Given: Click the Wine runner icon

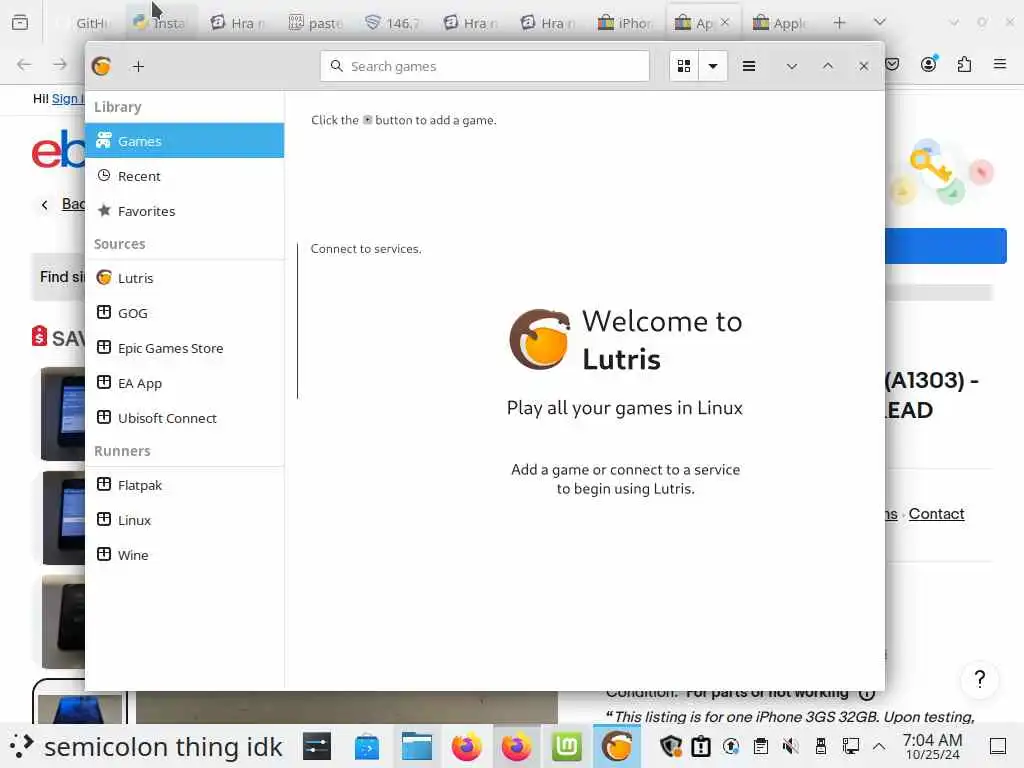Looking at the screenshot, I should click(104, 554).
